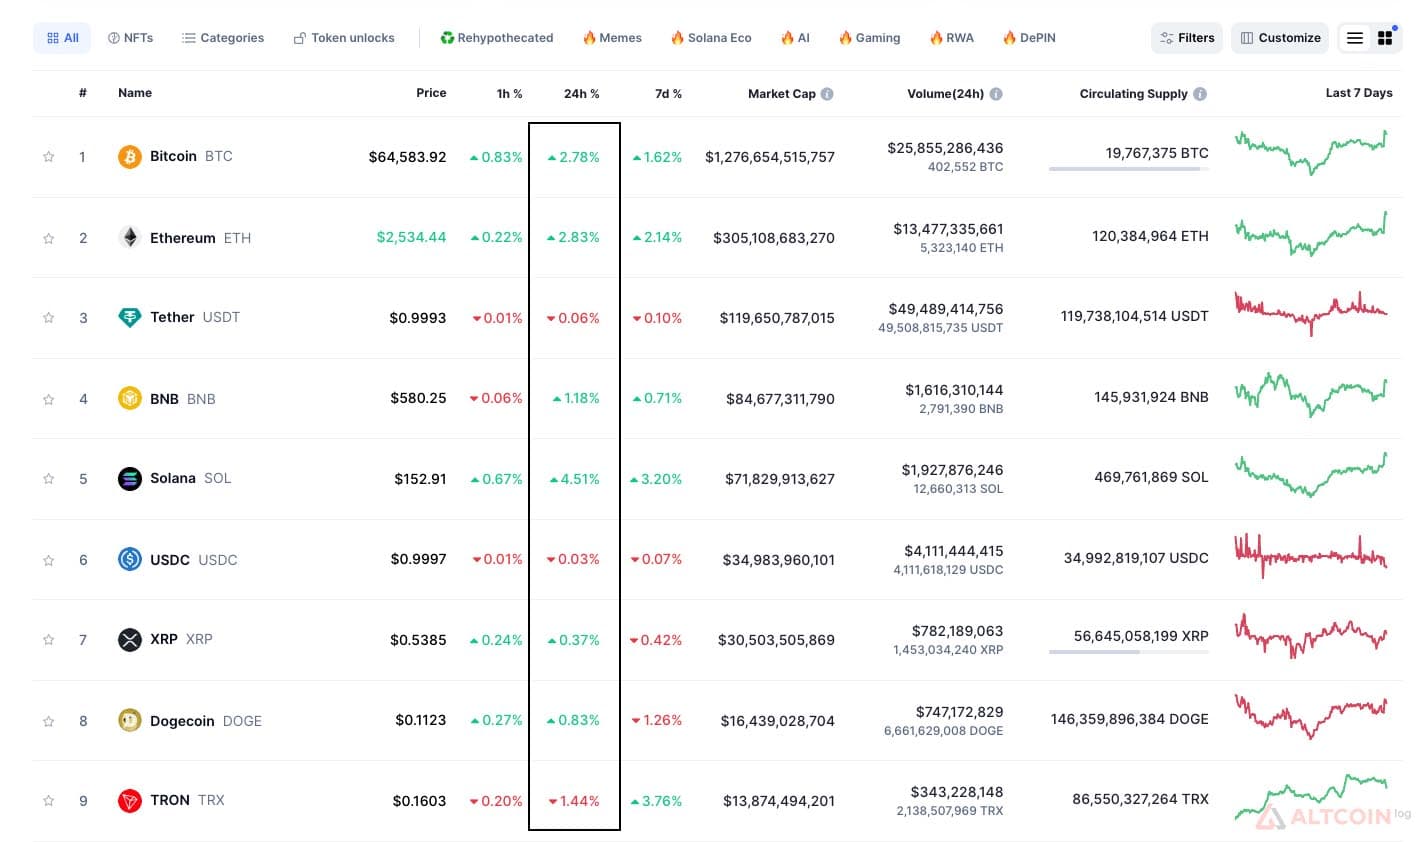Click the Tether logo icon
Screen dimensions: 1426x842
[x=130, y=318]
